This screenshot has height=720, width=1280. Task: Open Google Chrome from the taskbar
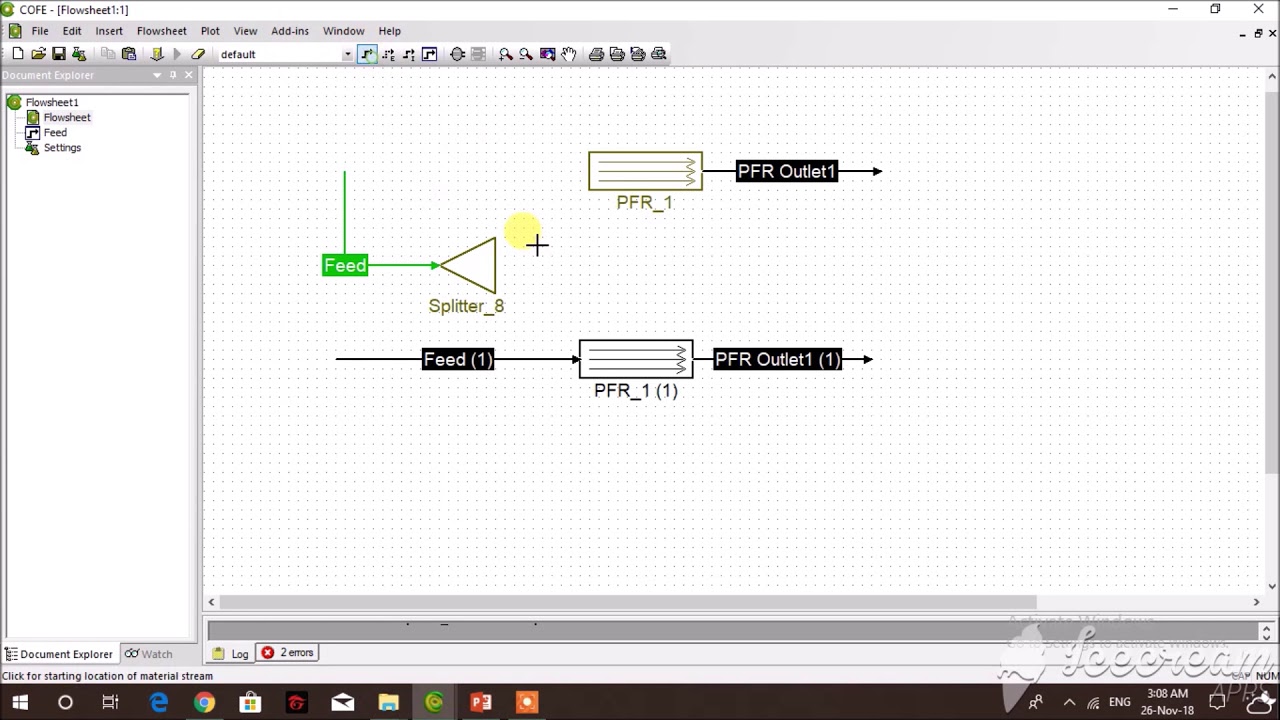pos(204,702)
